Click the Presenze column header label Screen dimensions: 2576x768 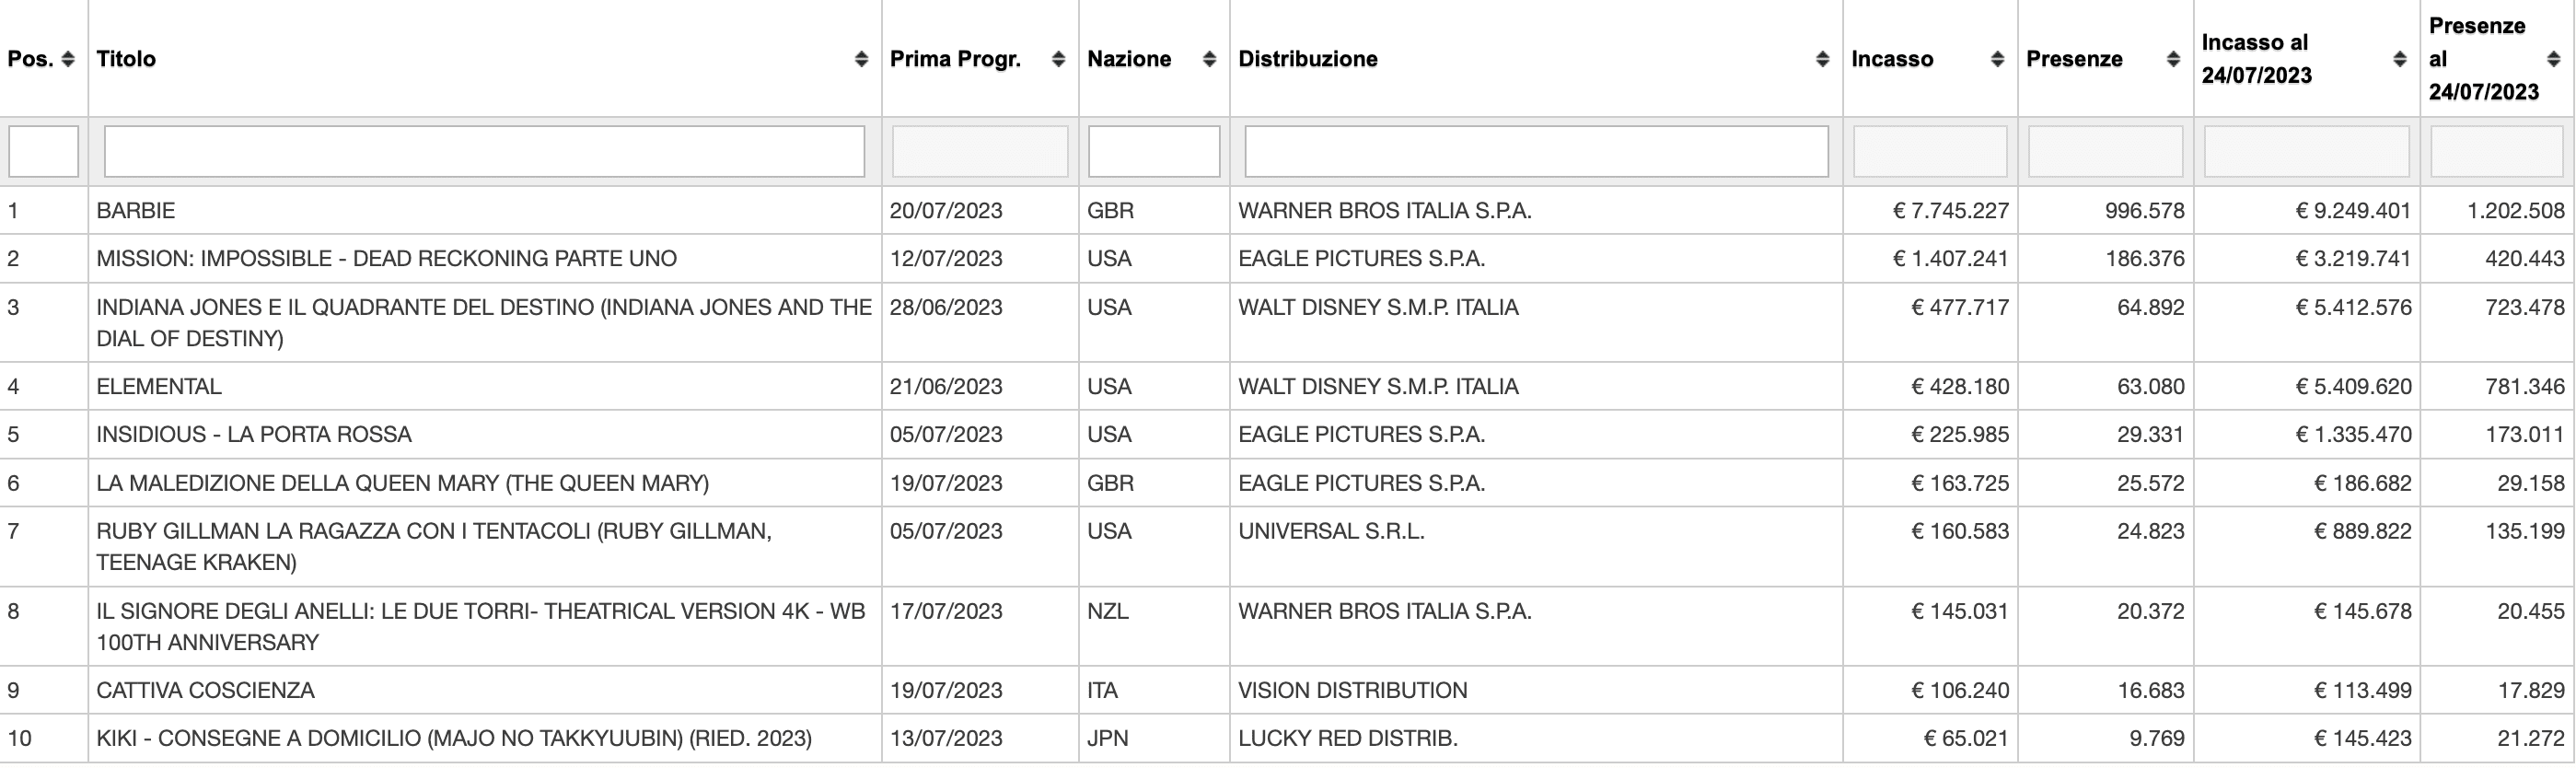click(2074, 59)
